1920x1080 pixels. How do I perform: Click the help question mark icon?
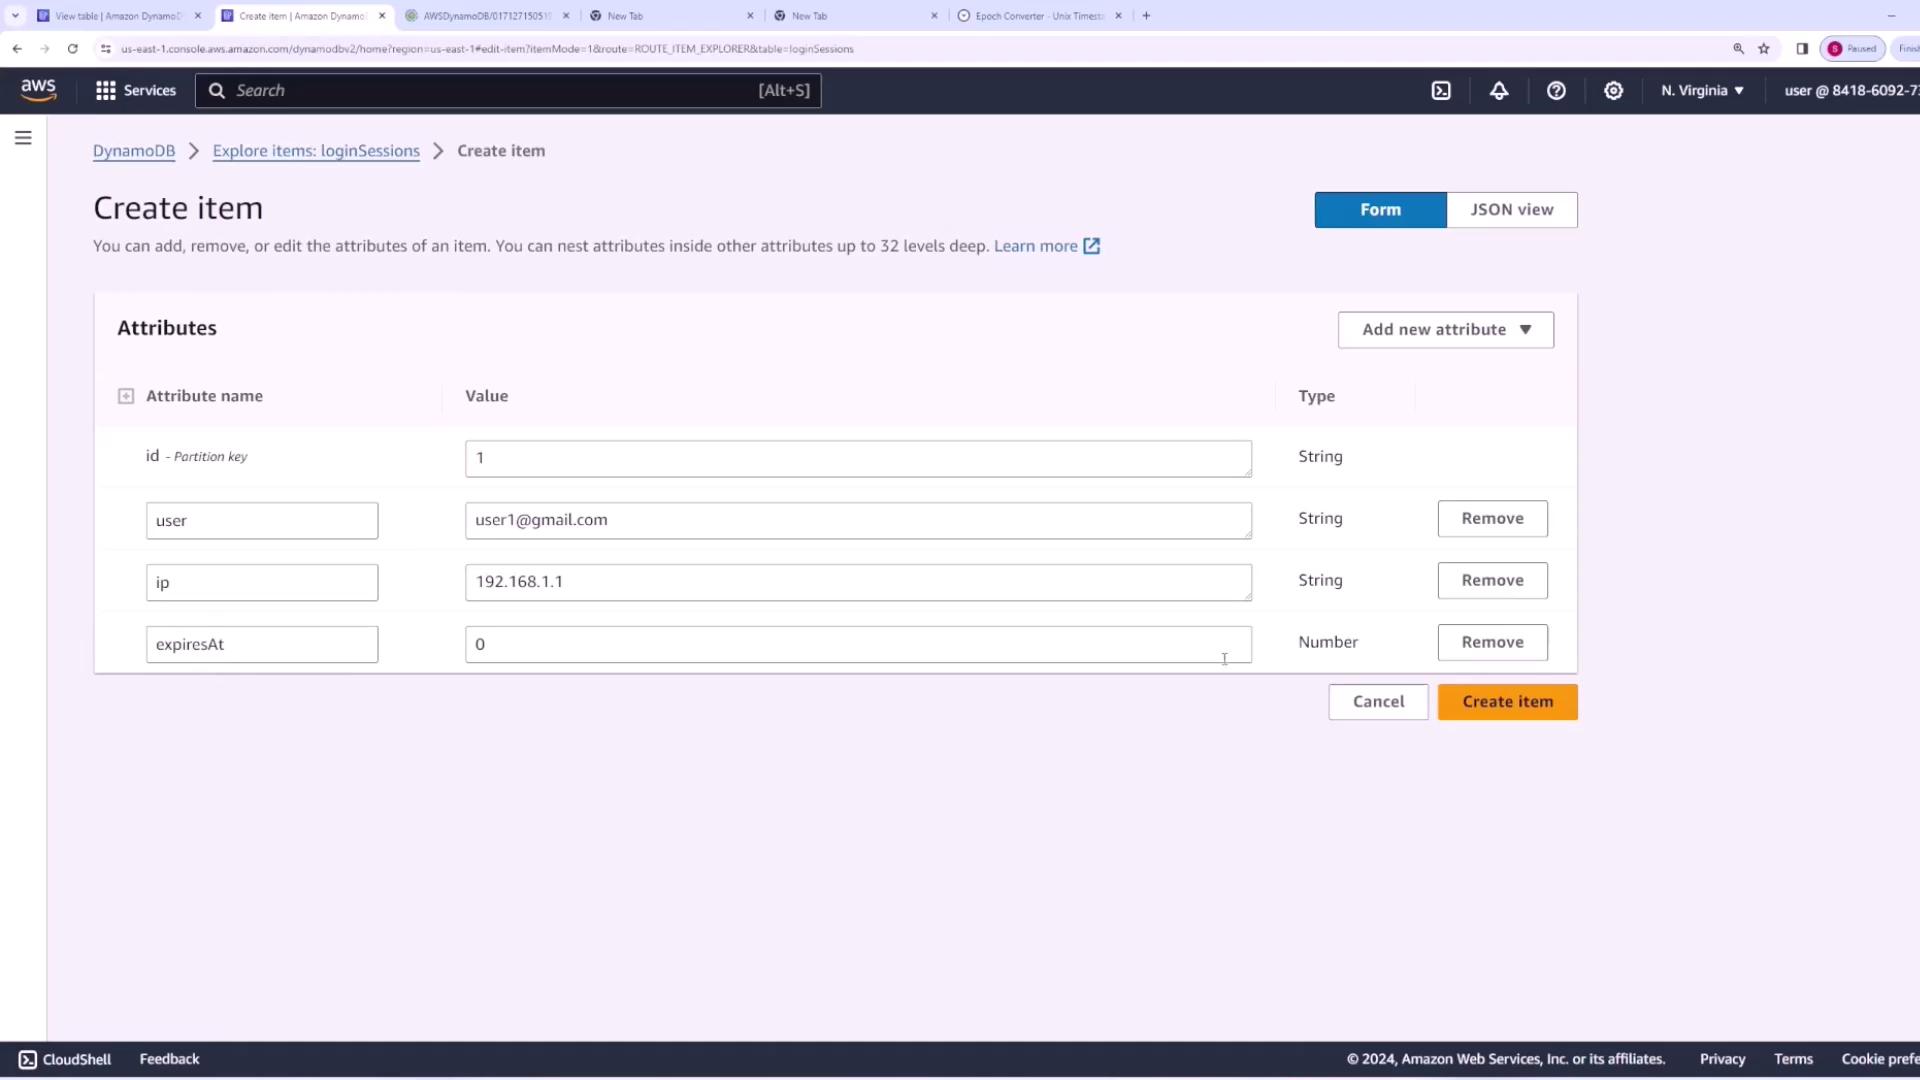[x=1556, y=91]
